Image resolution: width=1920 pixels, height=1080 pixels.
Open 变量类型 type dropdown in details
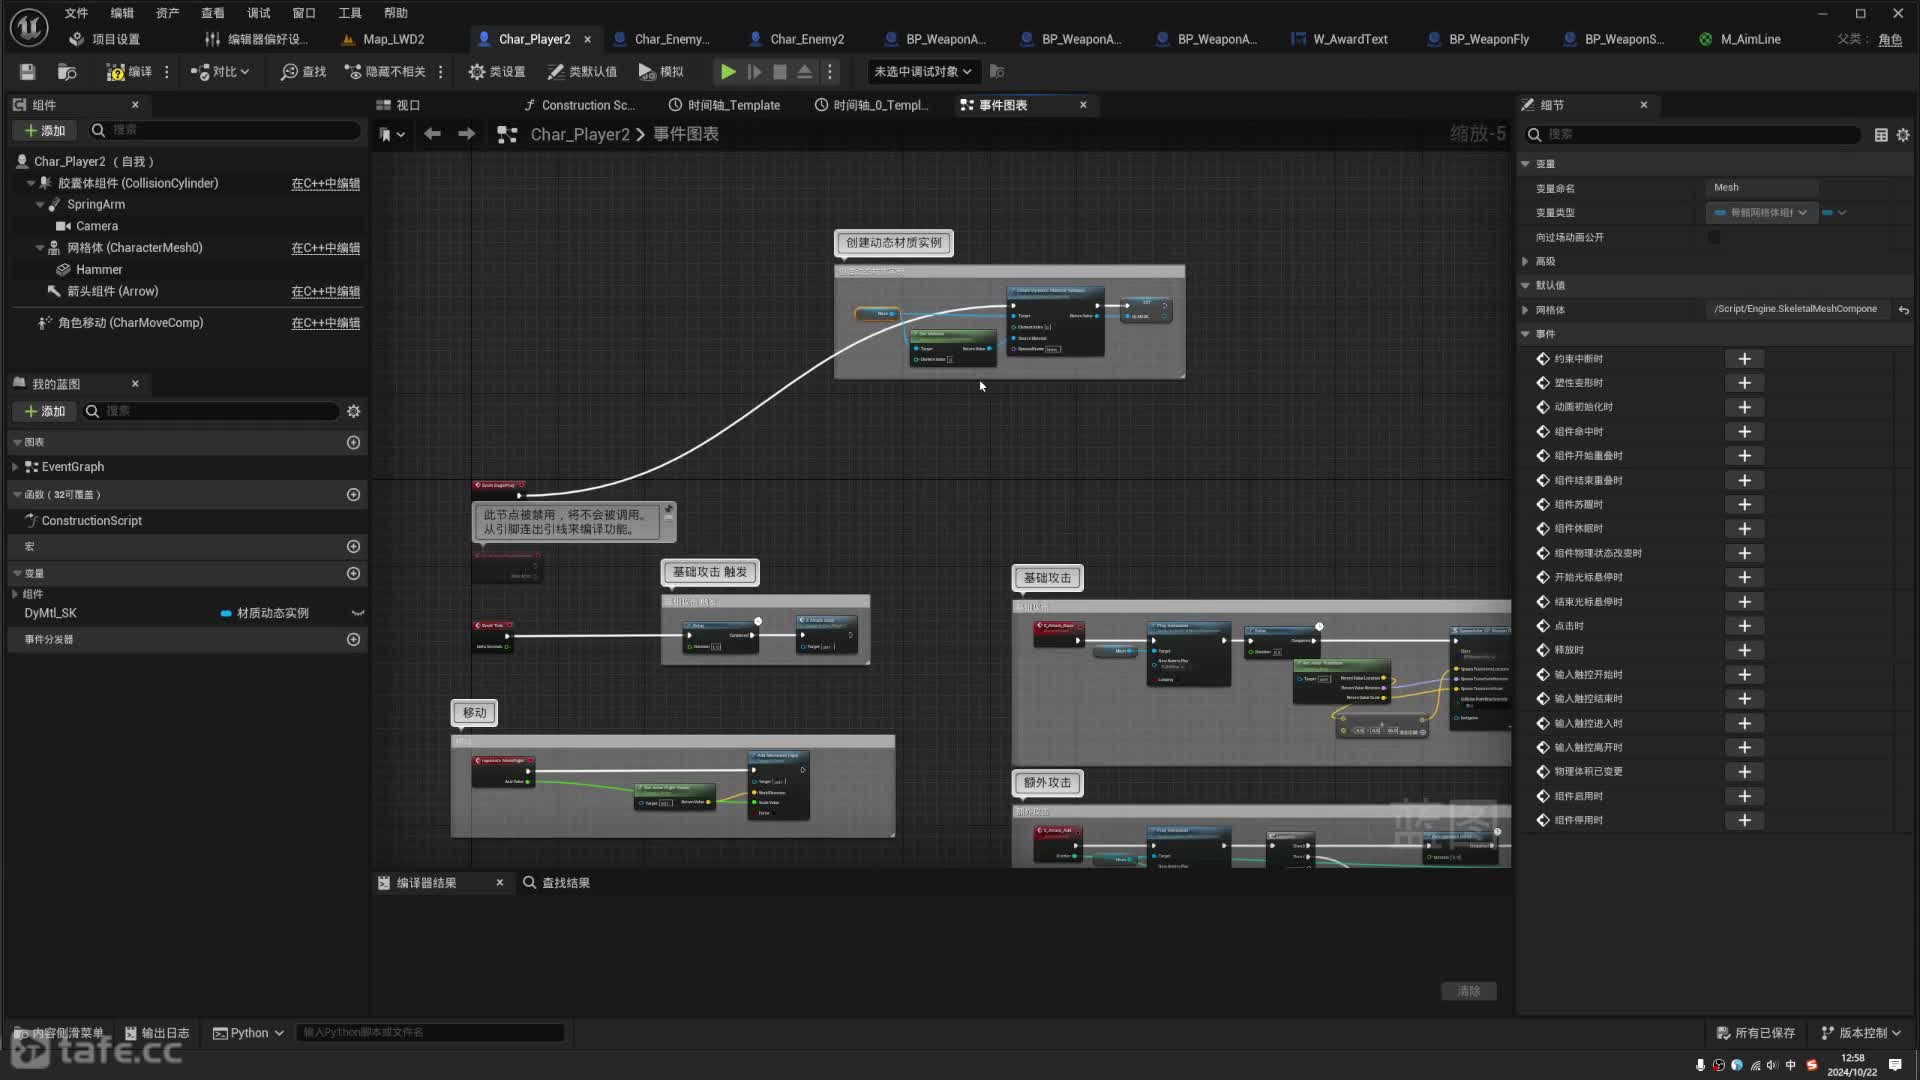[1760, 212]
